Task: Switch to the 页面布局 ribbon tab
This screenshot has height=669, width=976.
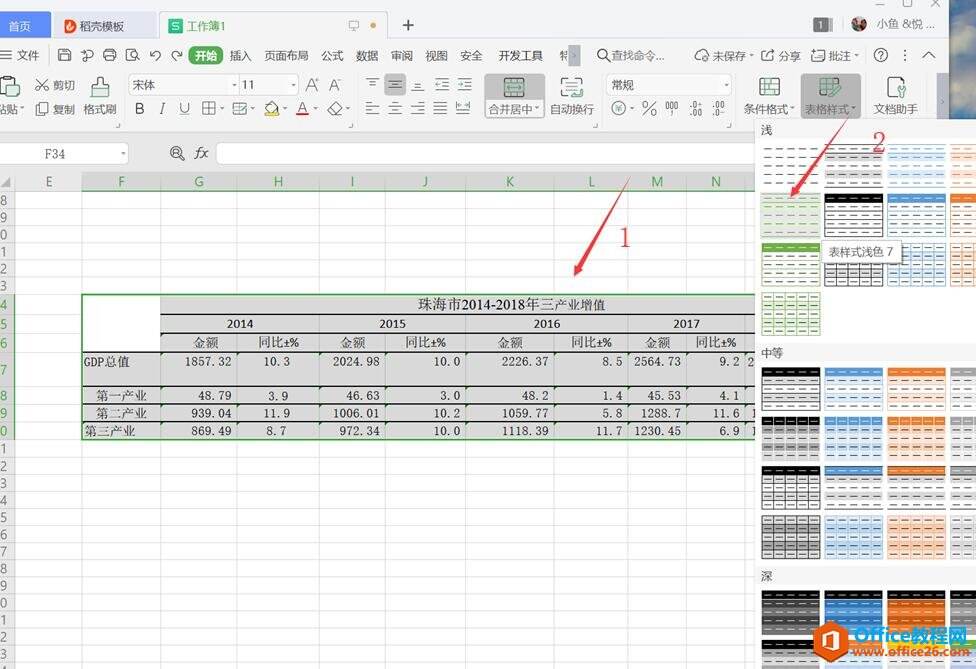Action: 286,55
